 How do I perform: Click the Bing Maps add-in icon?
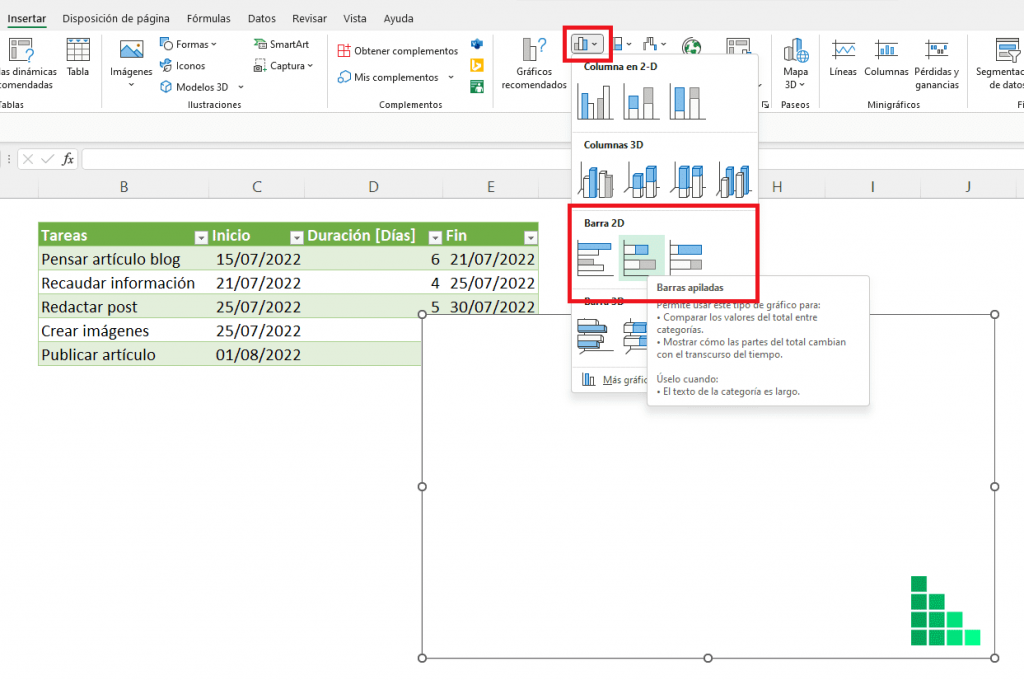click(477, 65)
